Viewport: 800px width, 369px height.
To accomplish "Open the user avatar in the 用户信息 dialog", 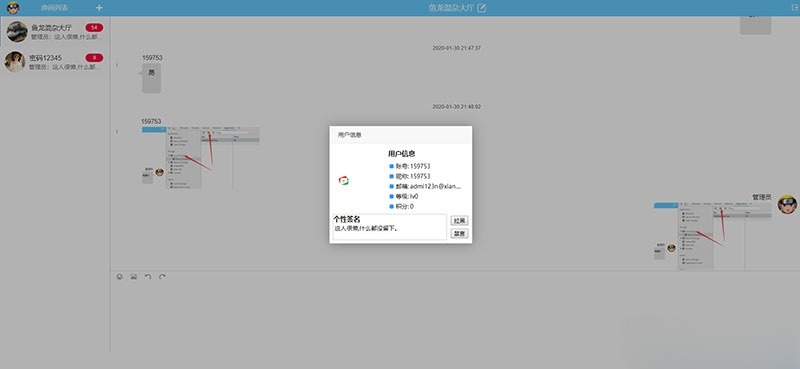I will [344, 180].
